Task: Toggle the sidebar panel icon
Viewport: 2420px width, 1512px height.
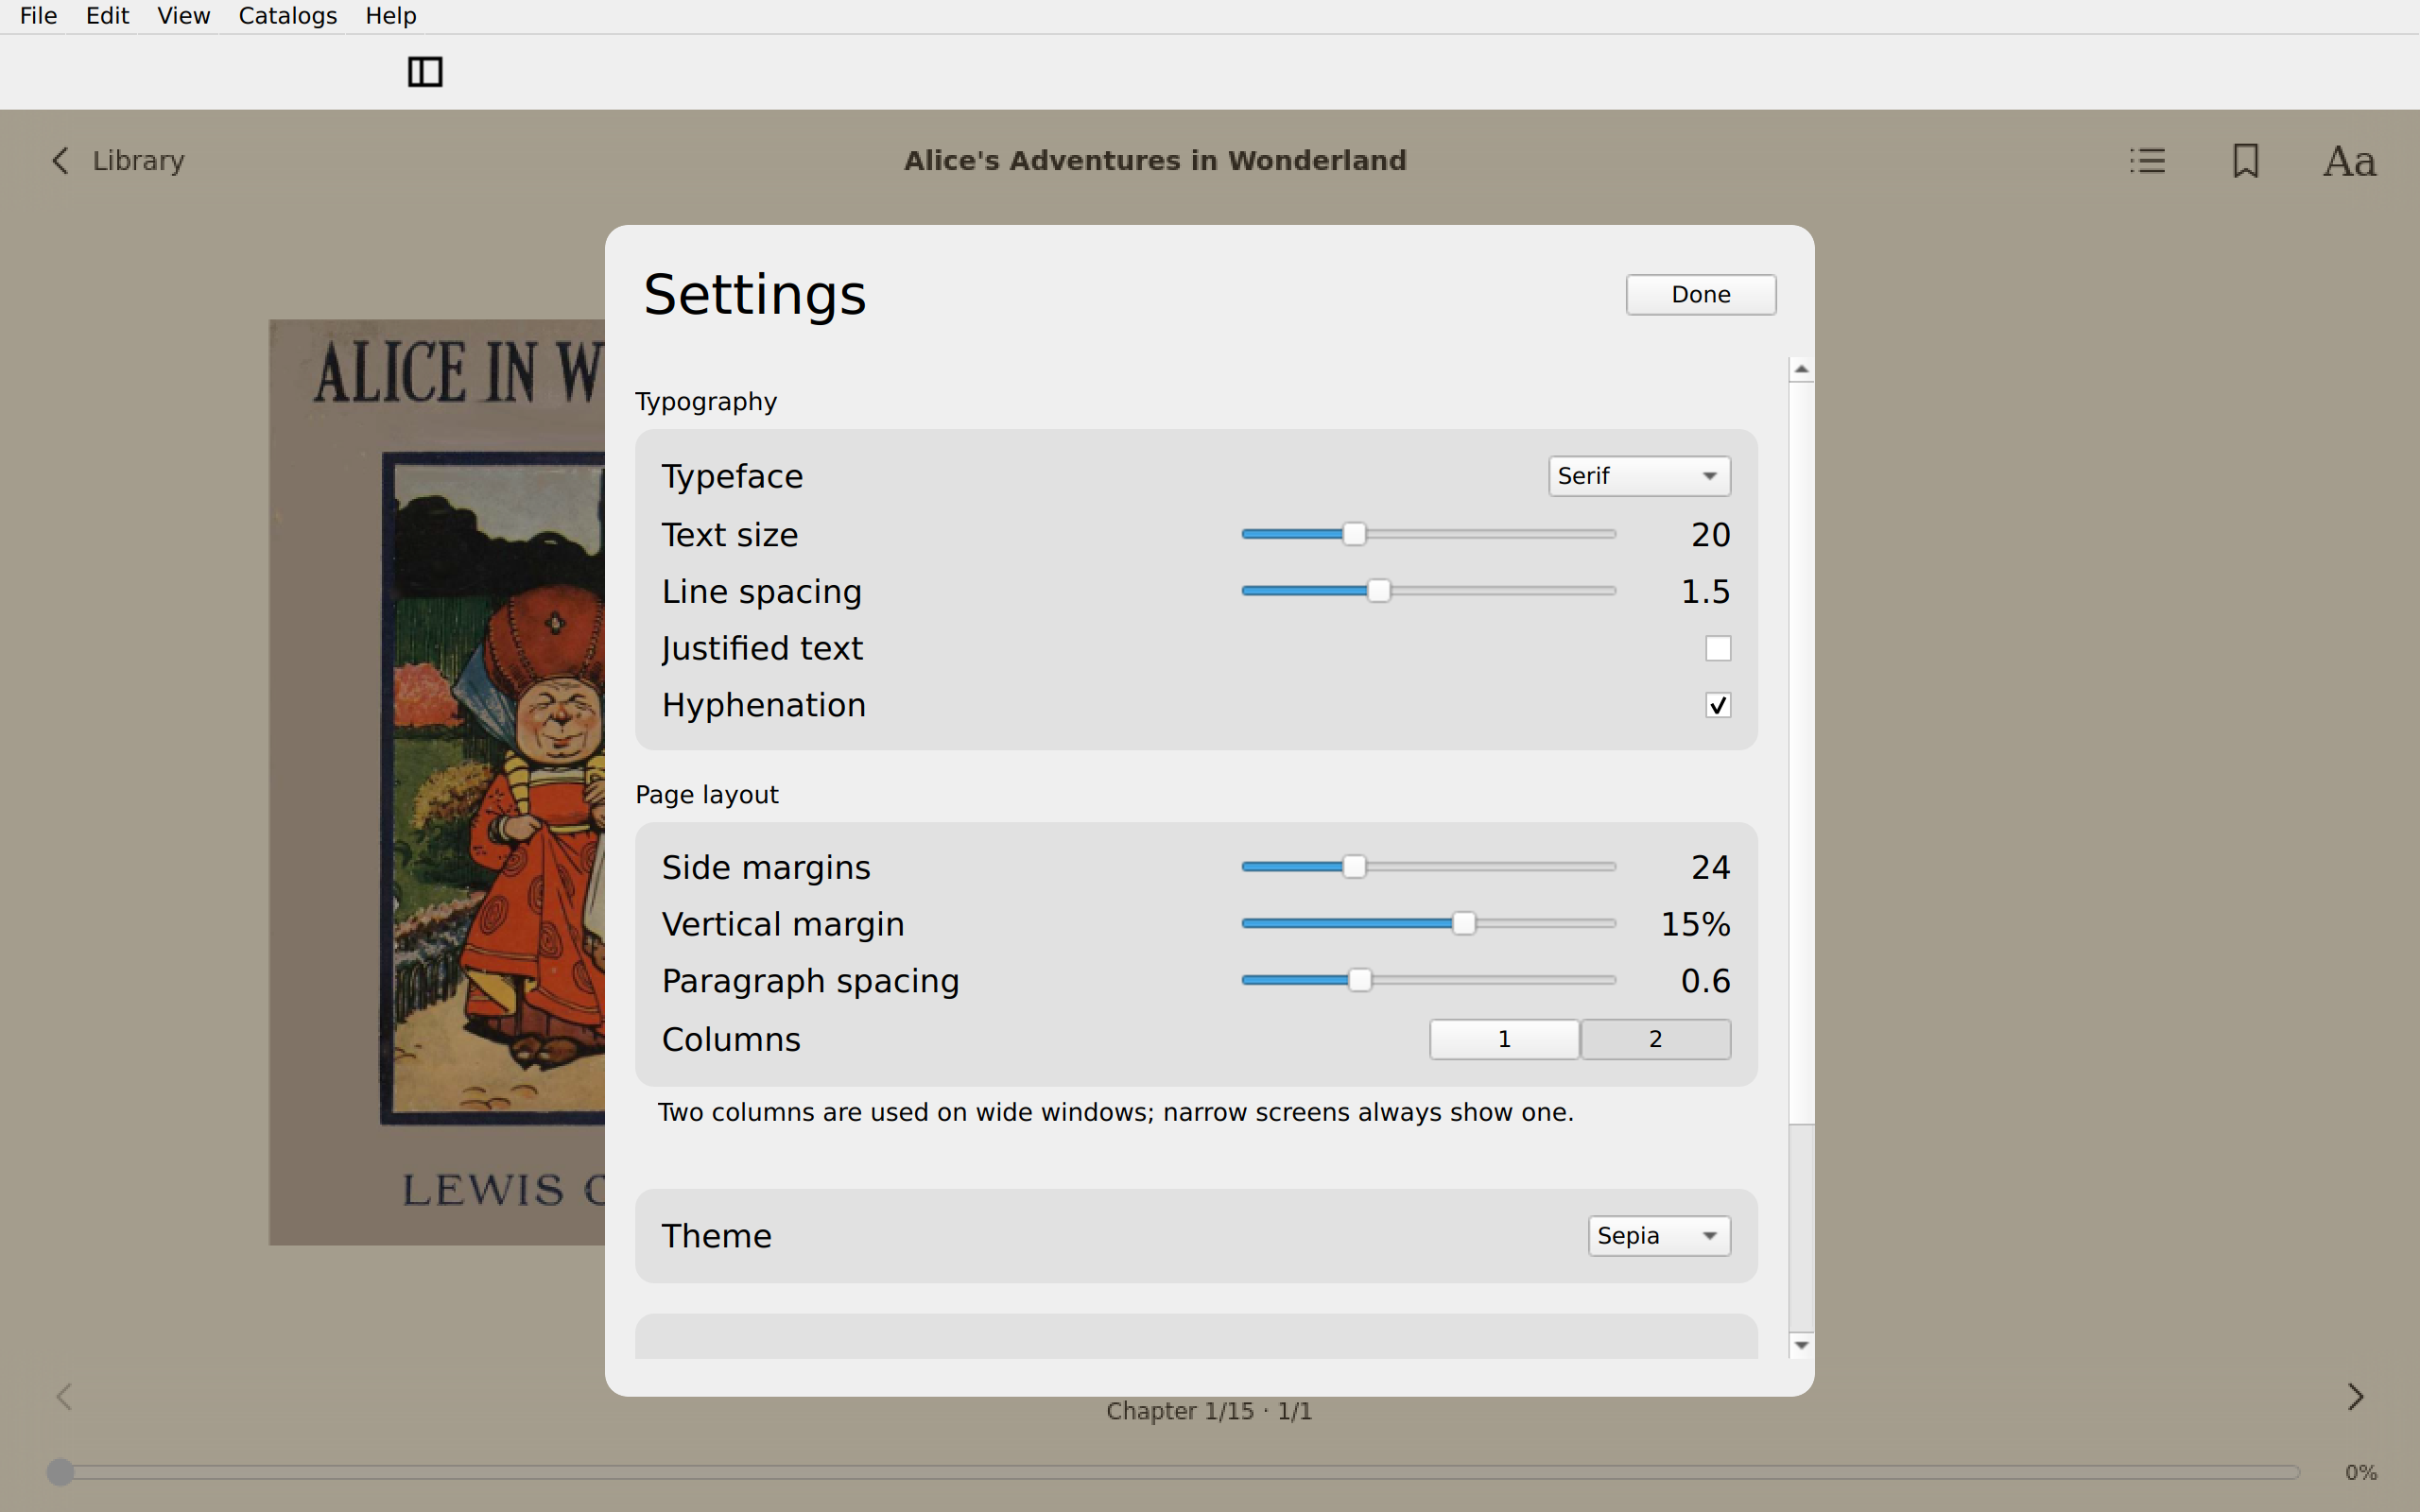Action: pyautogui.click(x=425, y=72)
